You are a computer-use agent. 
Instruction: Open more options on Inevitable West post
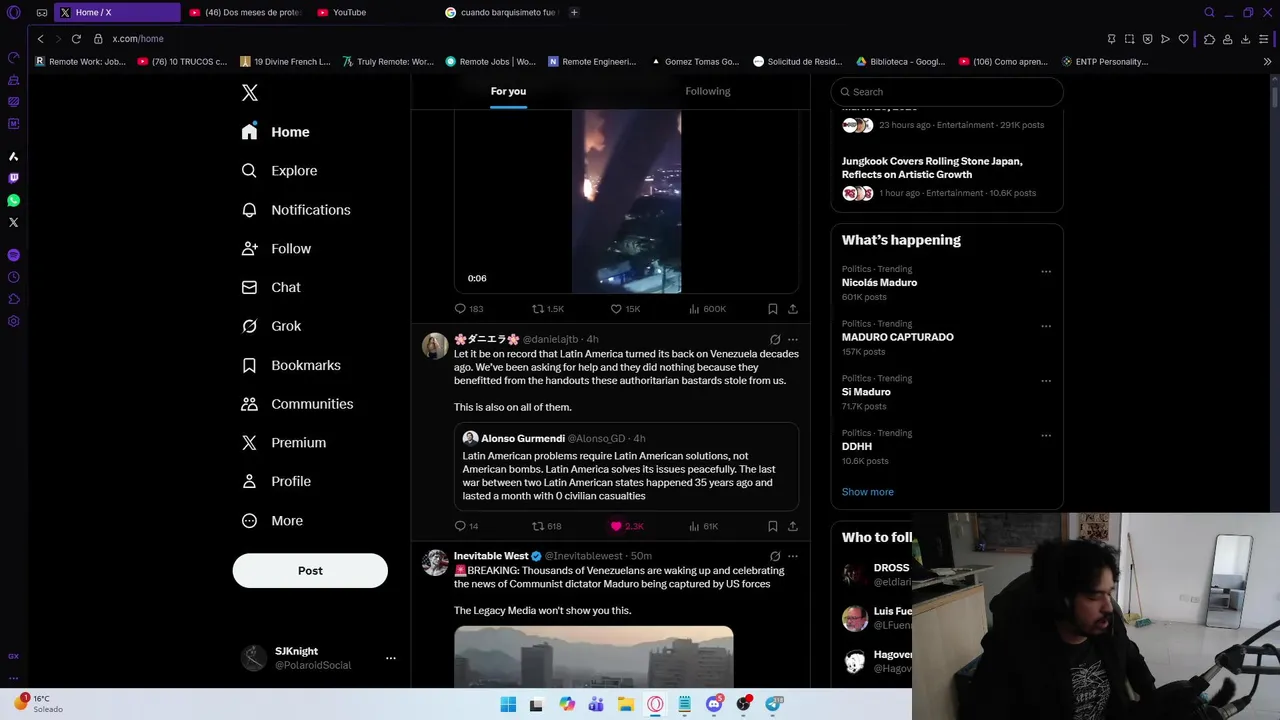tap(793, 556)
